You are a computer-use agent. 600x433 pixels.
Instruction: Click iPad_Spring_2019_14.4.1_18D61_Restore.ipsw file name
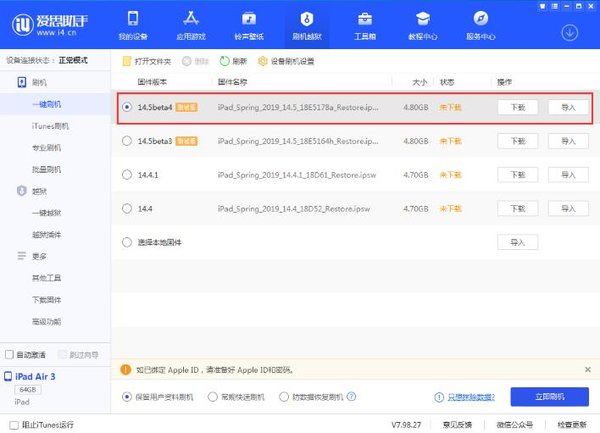pos(297,175)
